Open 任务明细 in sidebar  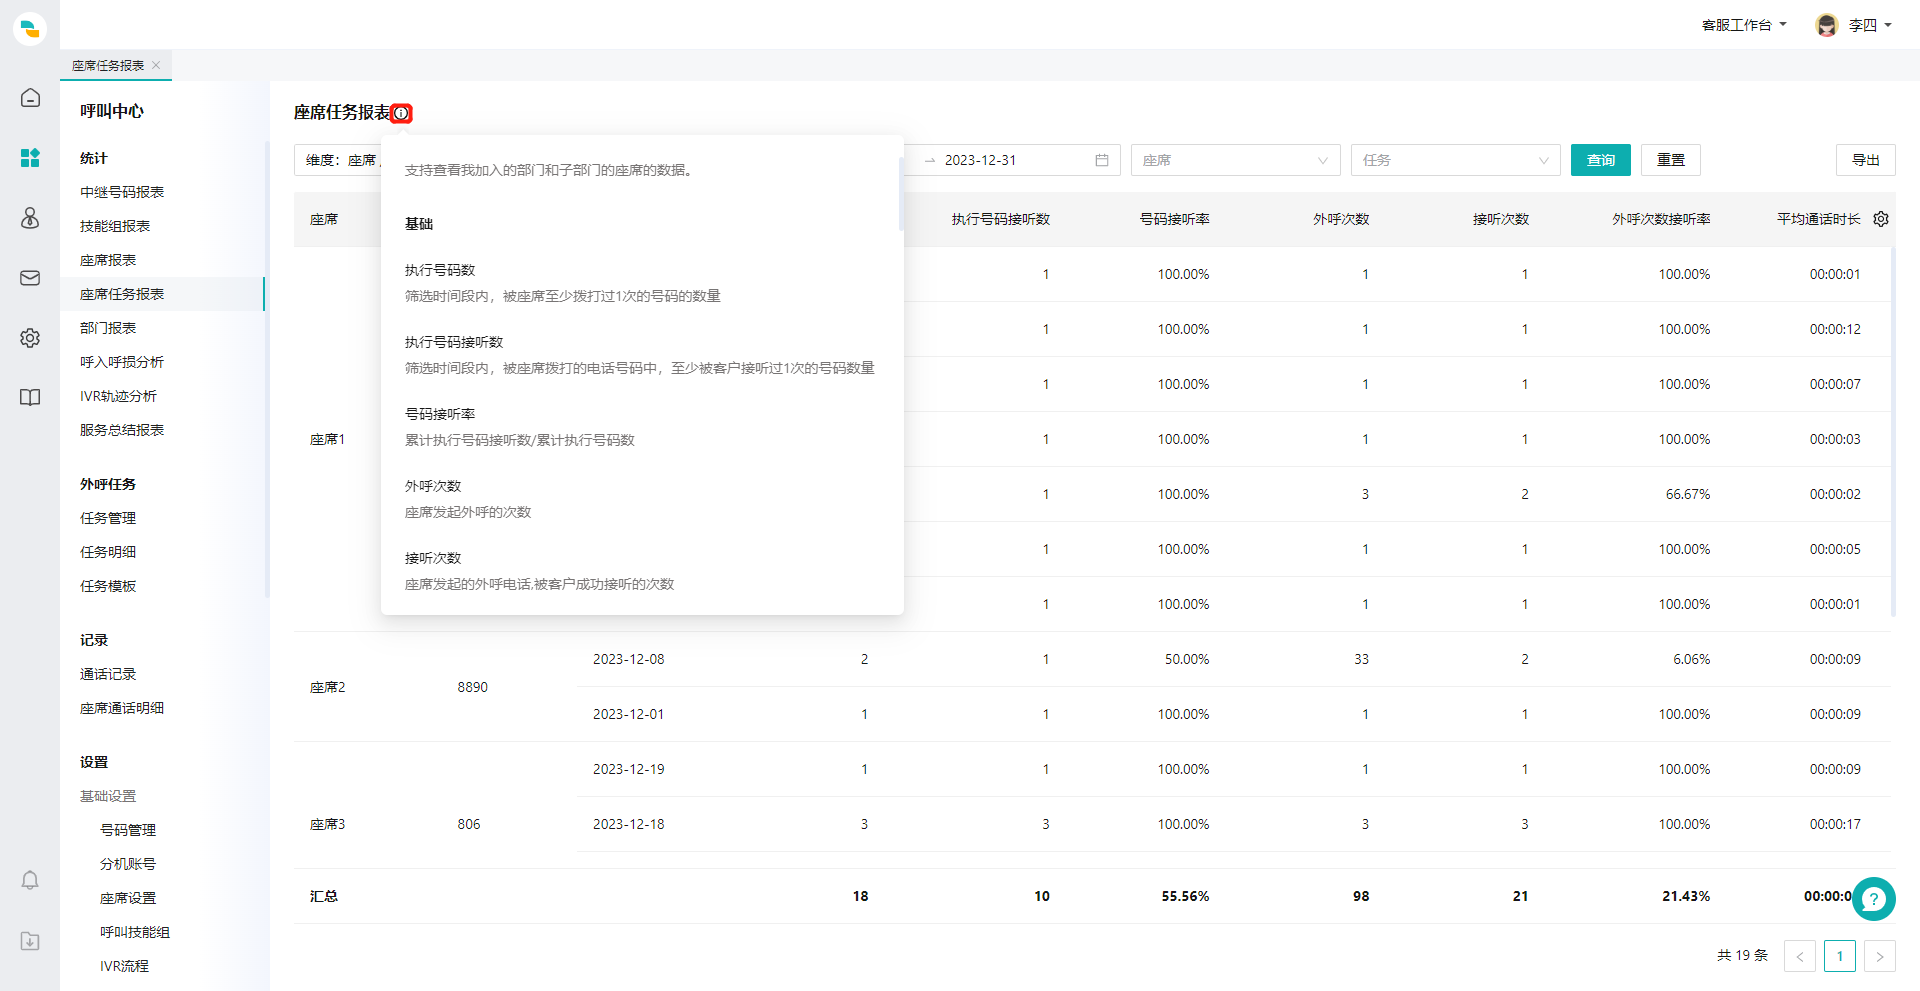[x=108, y=552]
